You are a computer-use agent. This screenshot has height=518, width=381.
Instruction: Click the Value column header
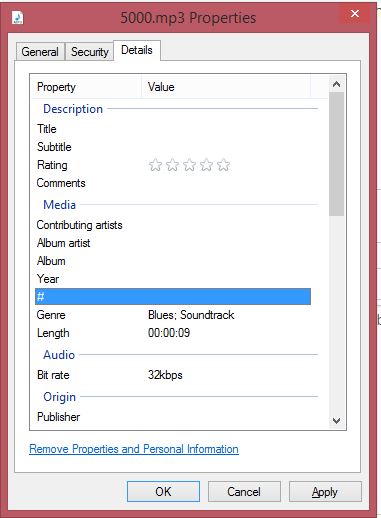[226, 87]
